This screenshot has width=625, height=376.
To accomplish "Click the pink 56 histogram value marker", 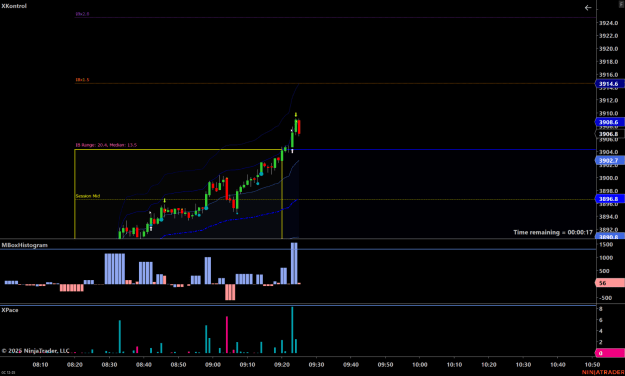I will [609, 283].
